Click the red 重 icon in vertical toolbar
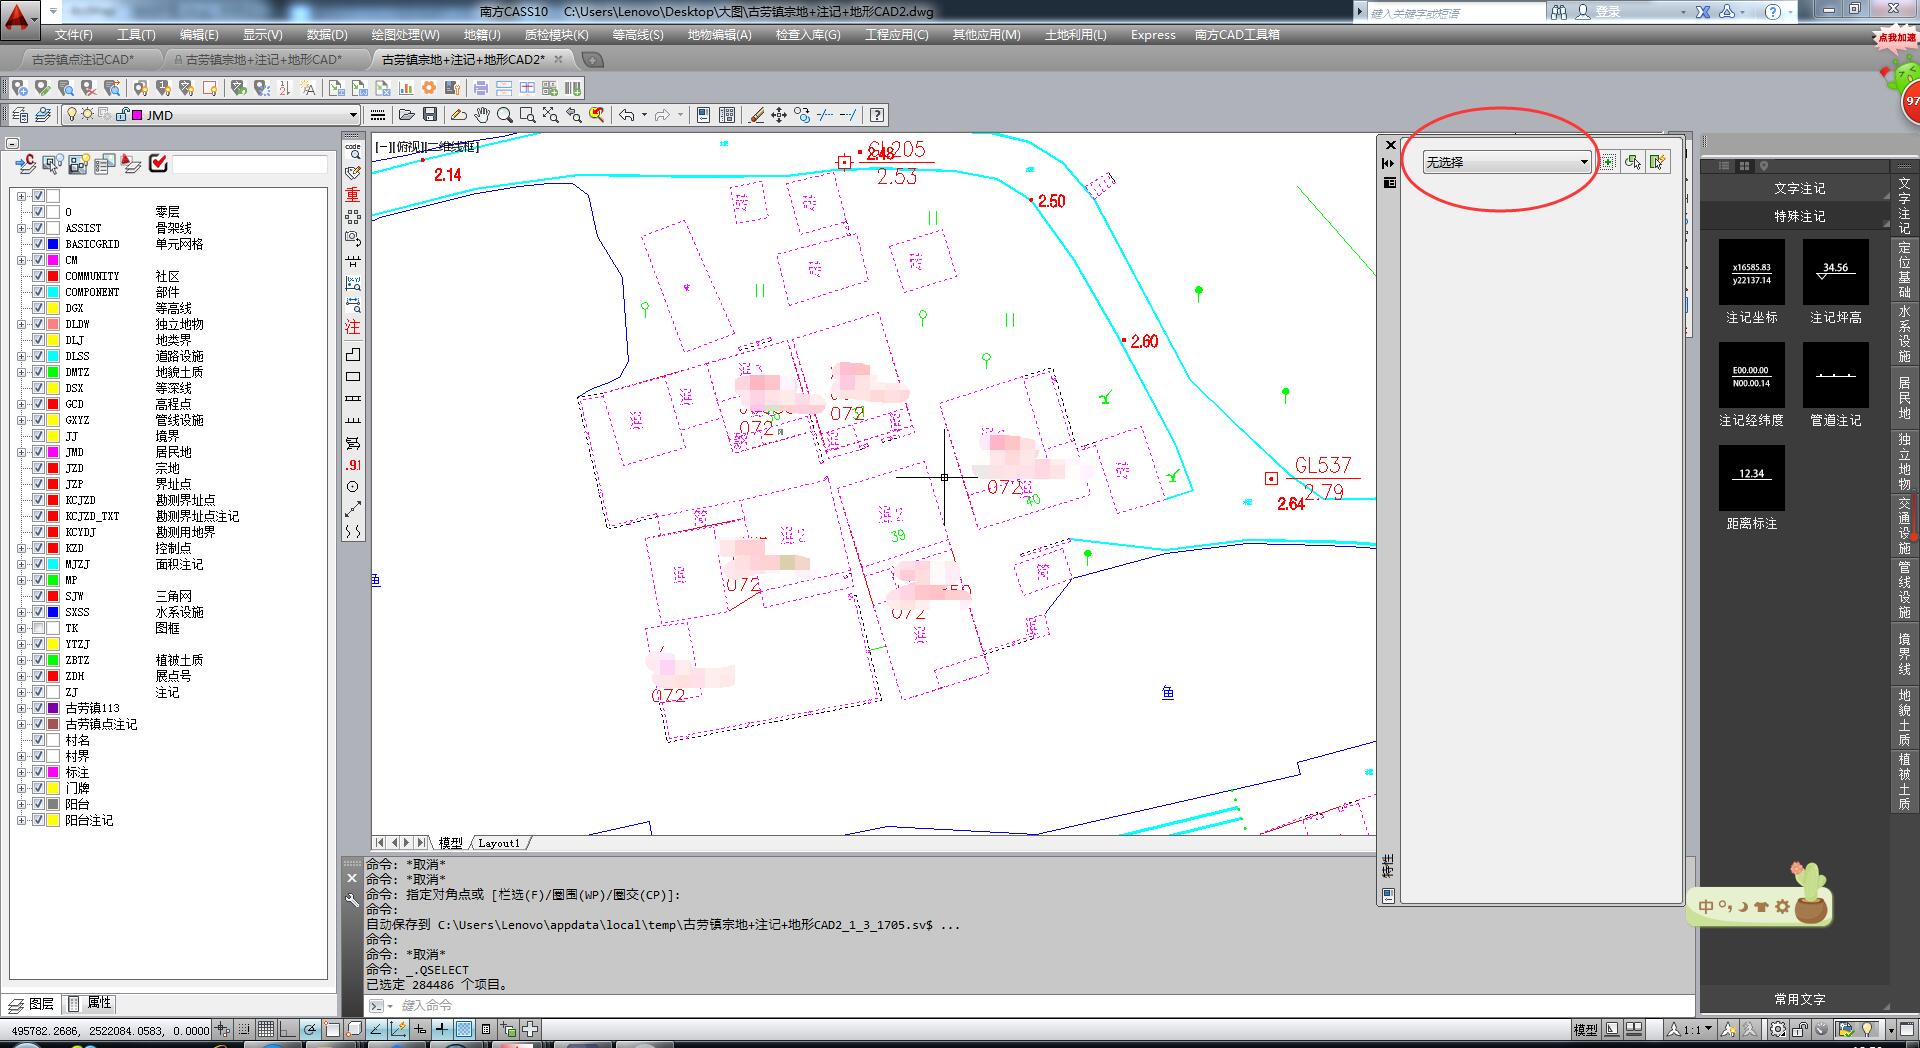 pos(353,194)
